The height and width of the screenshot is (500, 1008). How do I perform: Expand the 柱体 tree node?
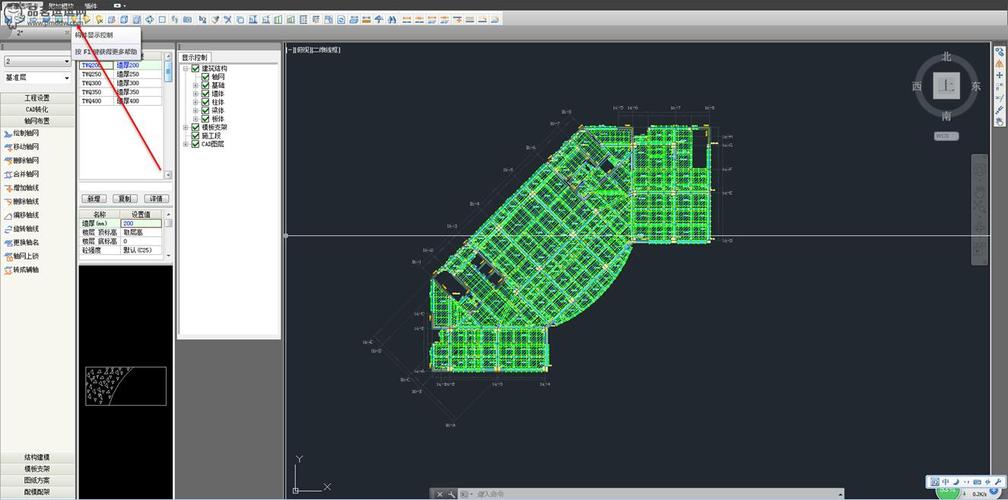pyautogui.click(x=195, y=102)
